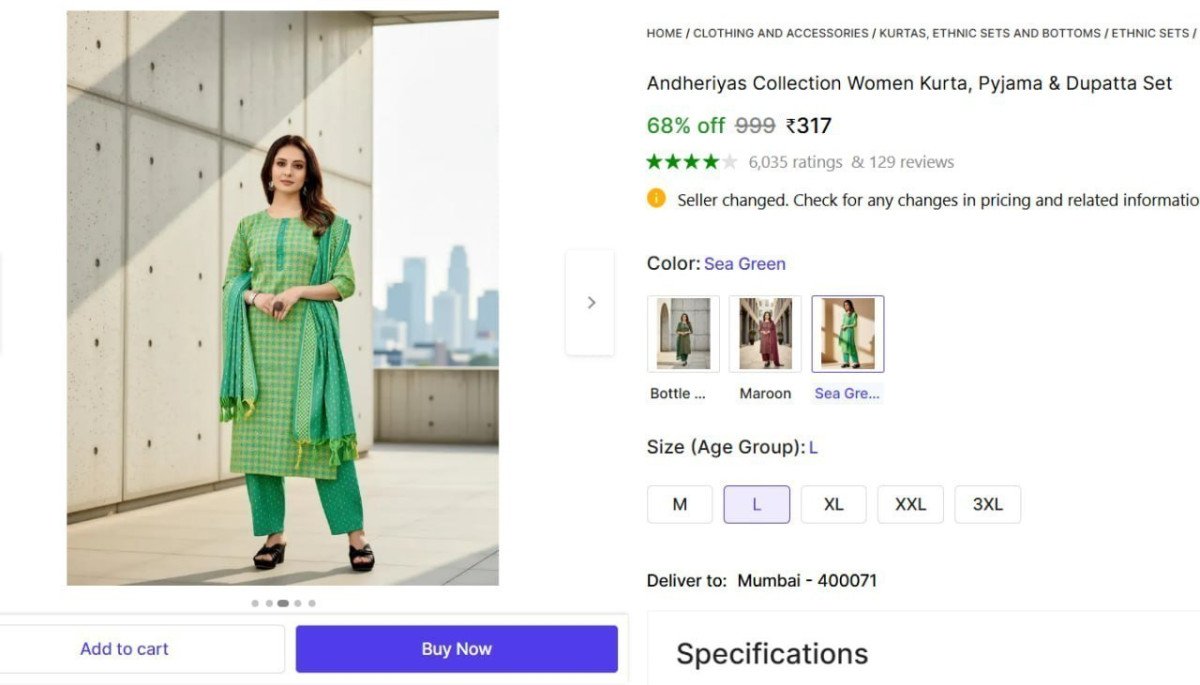The height and width of the screenshot is (685, 1200).
Task: Select the Bottle green color thumbnail
Action: 683,333
